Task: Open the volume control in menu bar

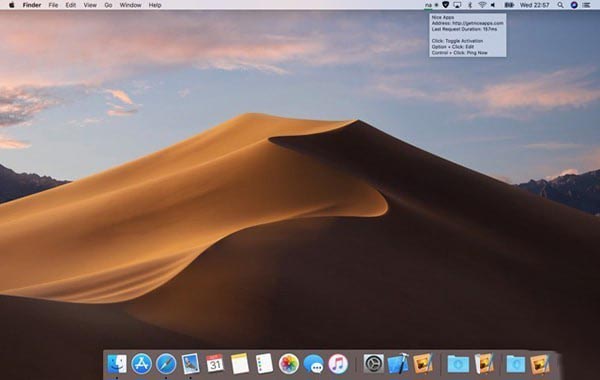Action: pos(493,5)
